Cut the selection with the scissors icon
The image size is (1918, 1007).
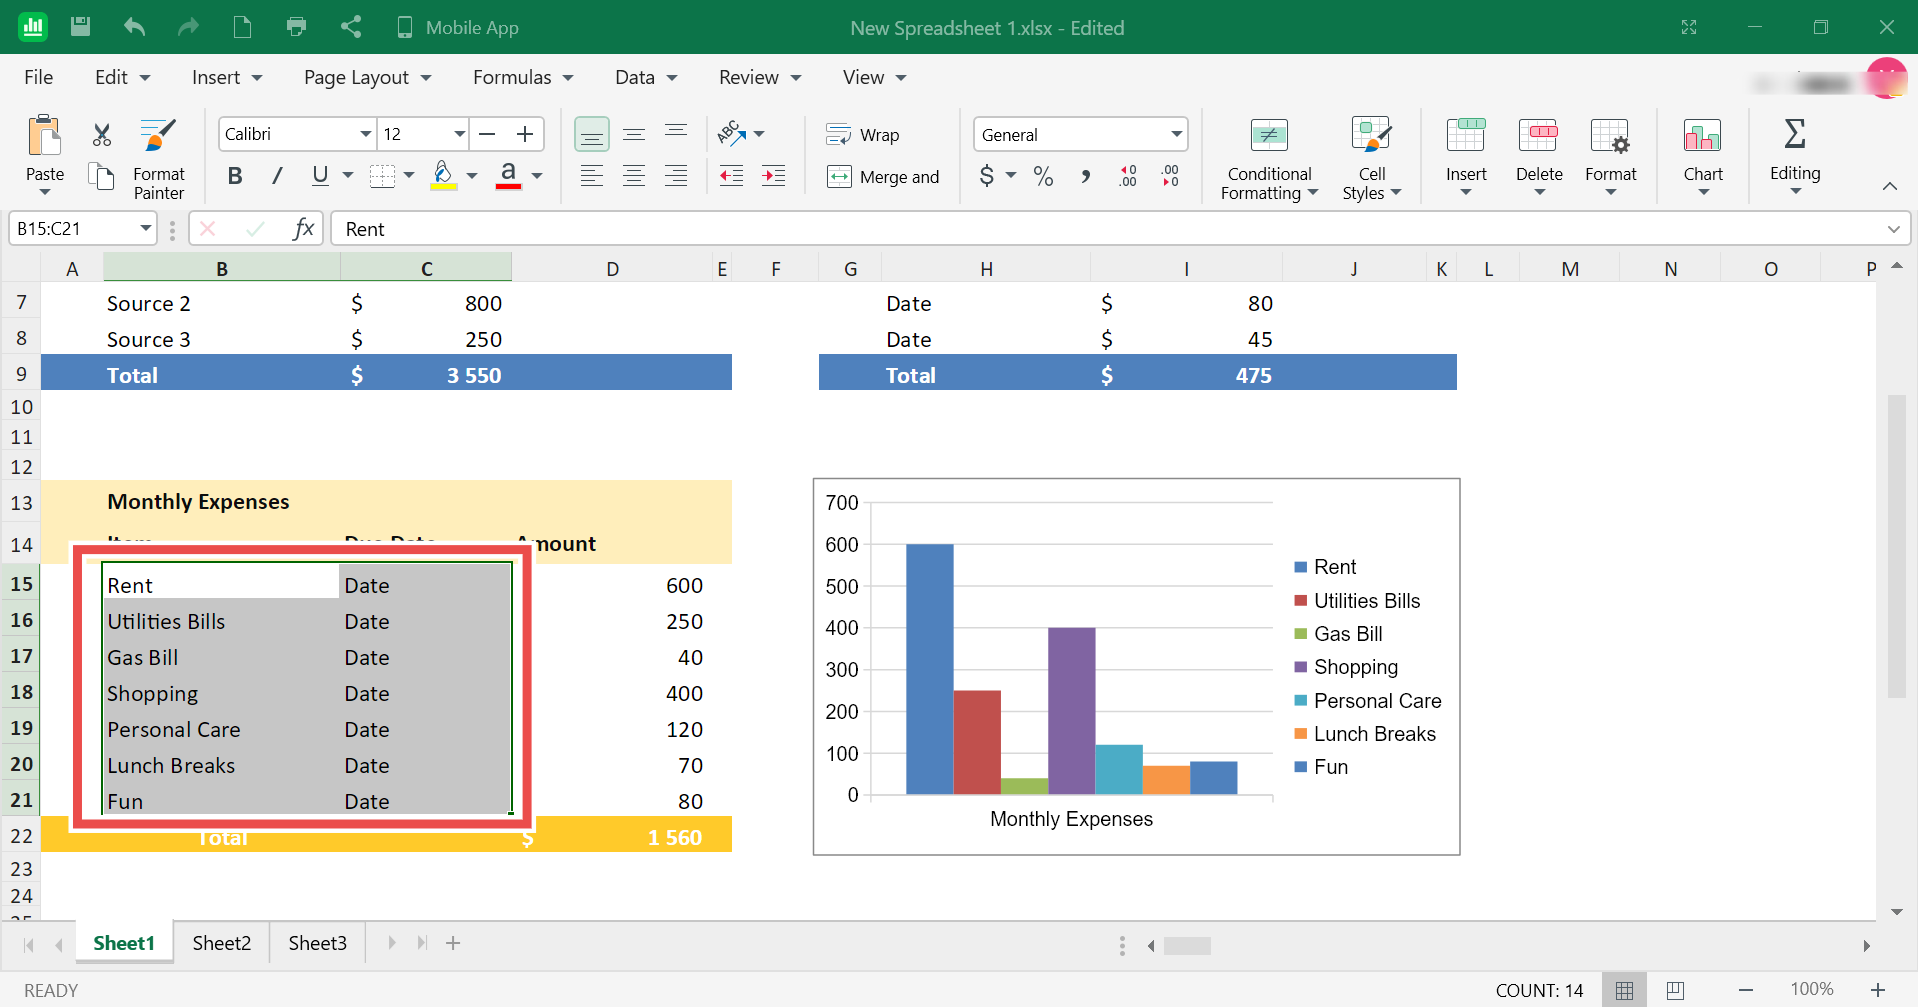[102, 135]
